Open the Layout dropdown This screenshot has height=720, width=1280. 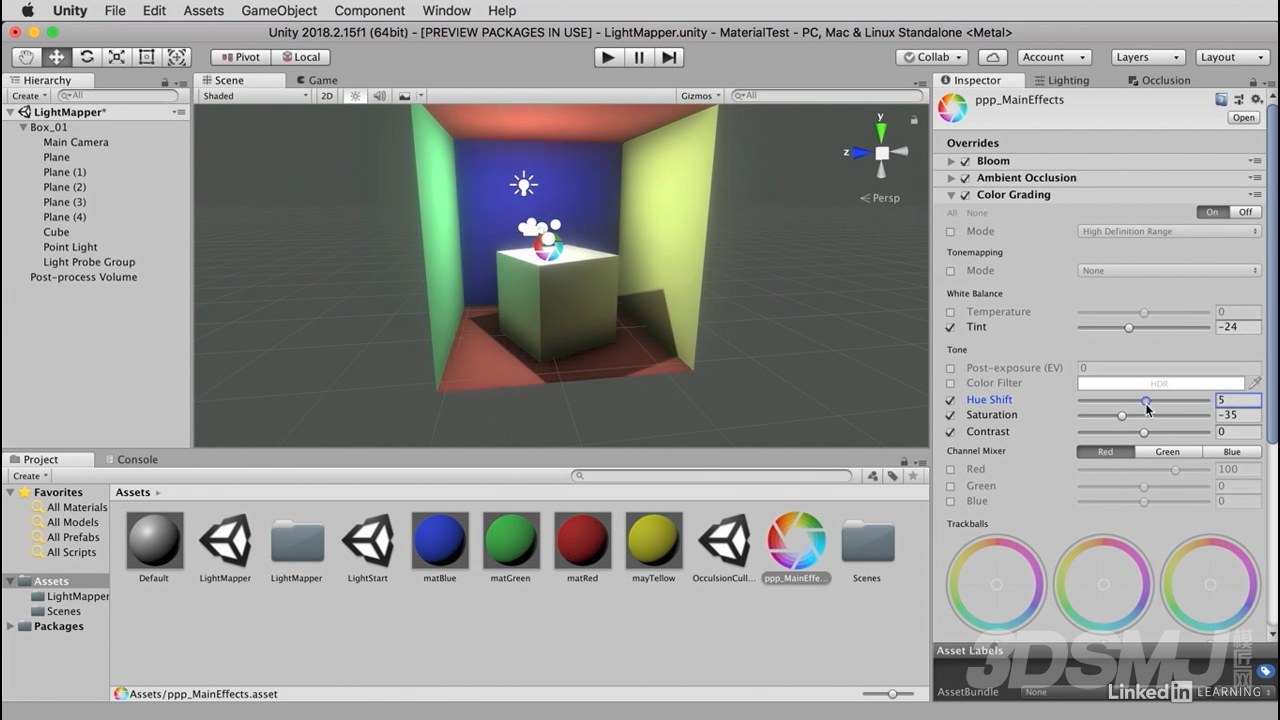[x=1232, y=57]
